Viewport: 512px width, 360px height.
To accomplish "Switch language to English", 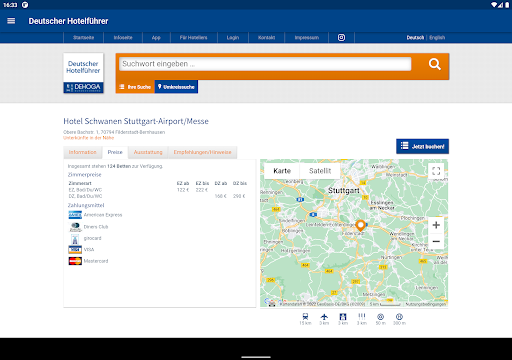I will coord(437,38).
